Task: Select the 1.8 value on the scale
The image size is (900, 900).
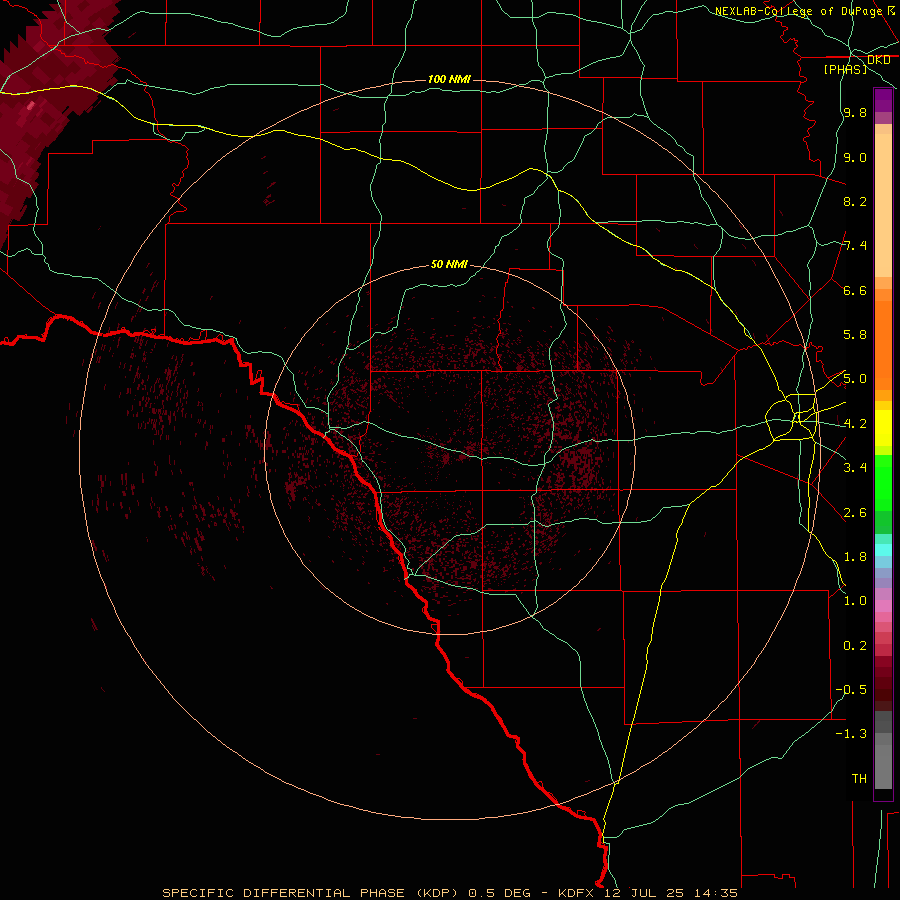Action: pyautogui.click(x=855, y=557)
